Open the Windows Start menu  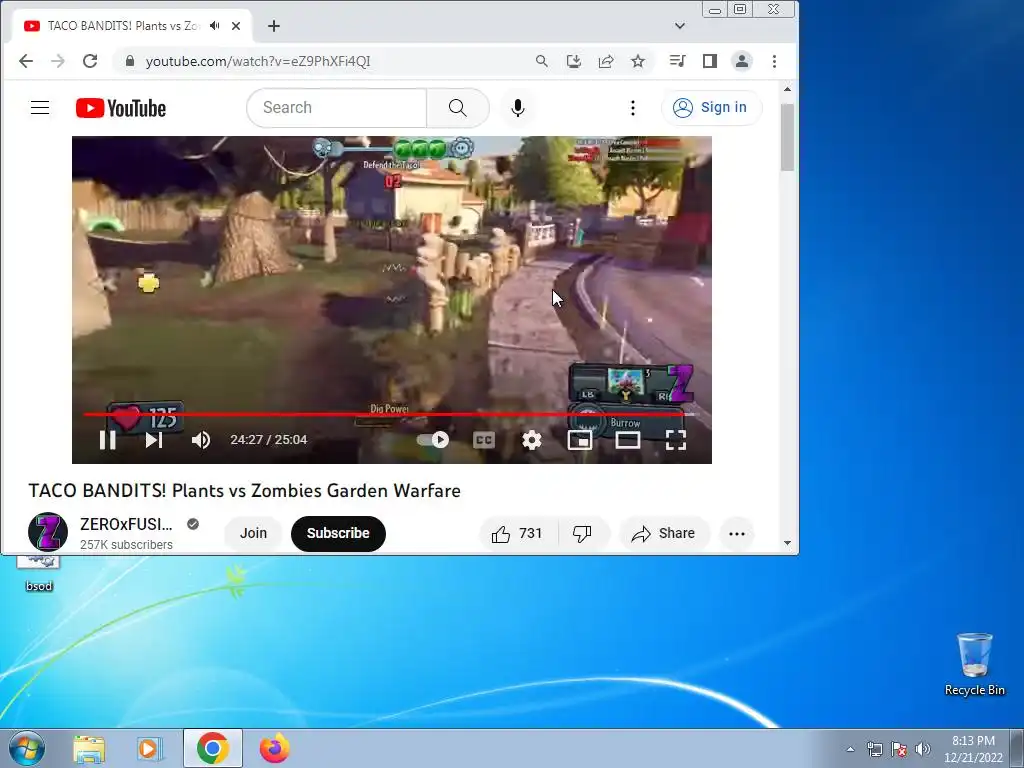[27, 748]
